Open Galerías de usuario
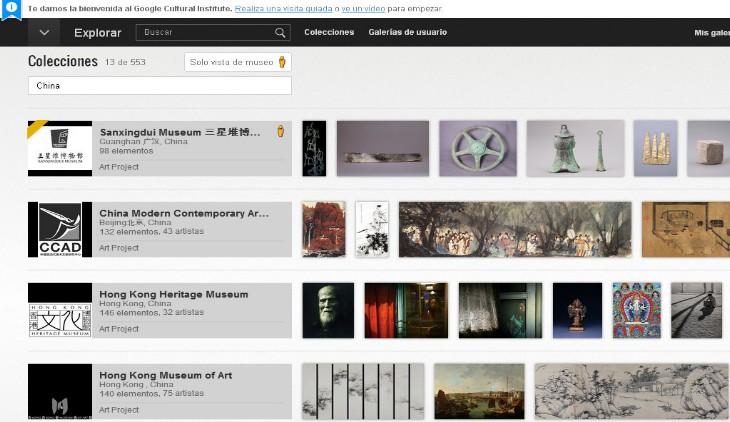The height and width of the screenshot is (422, 730). 407,32
